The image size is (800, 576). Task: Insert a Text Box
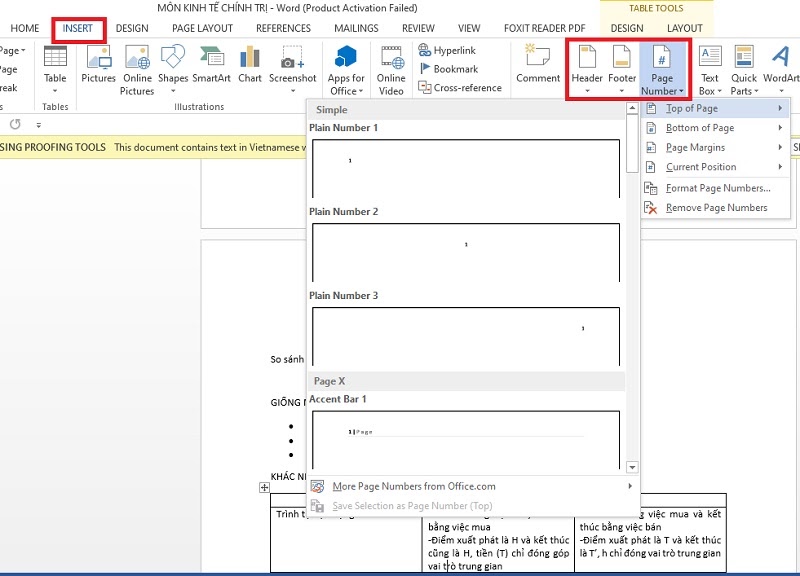pos(710,70)
